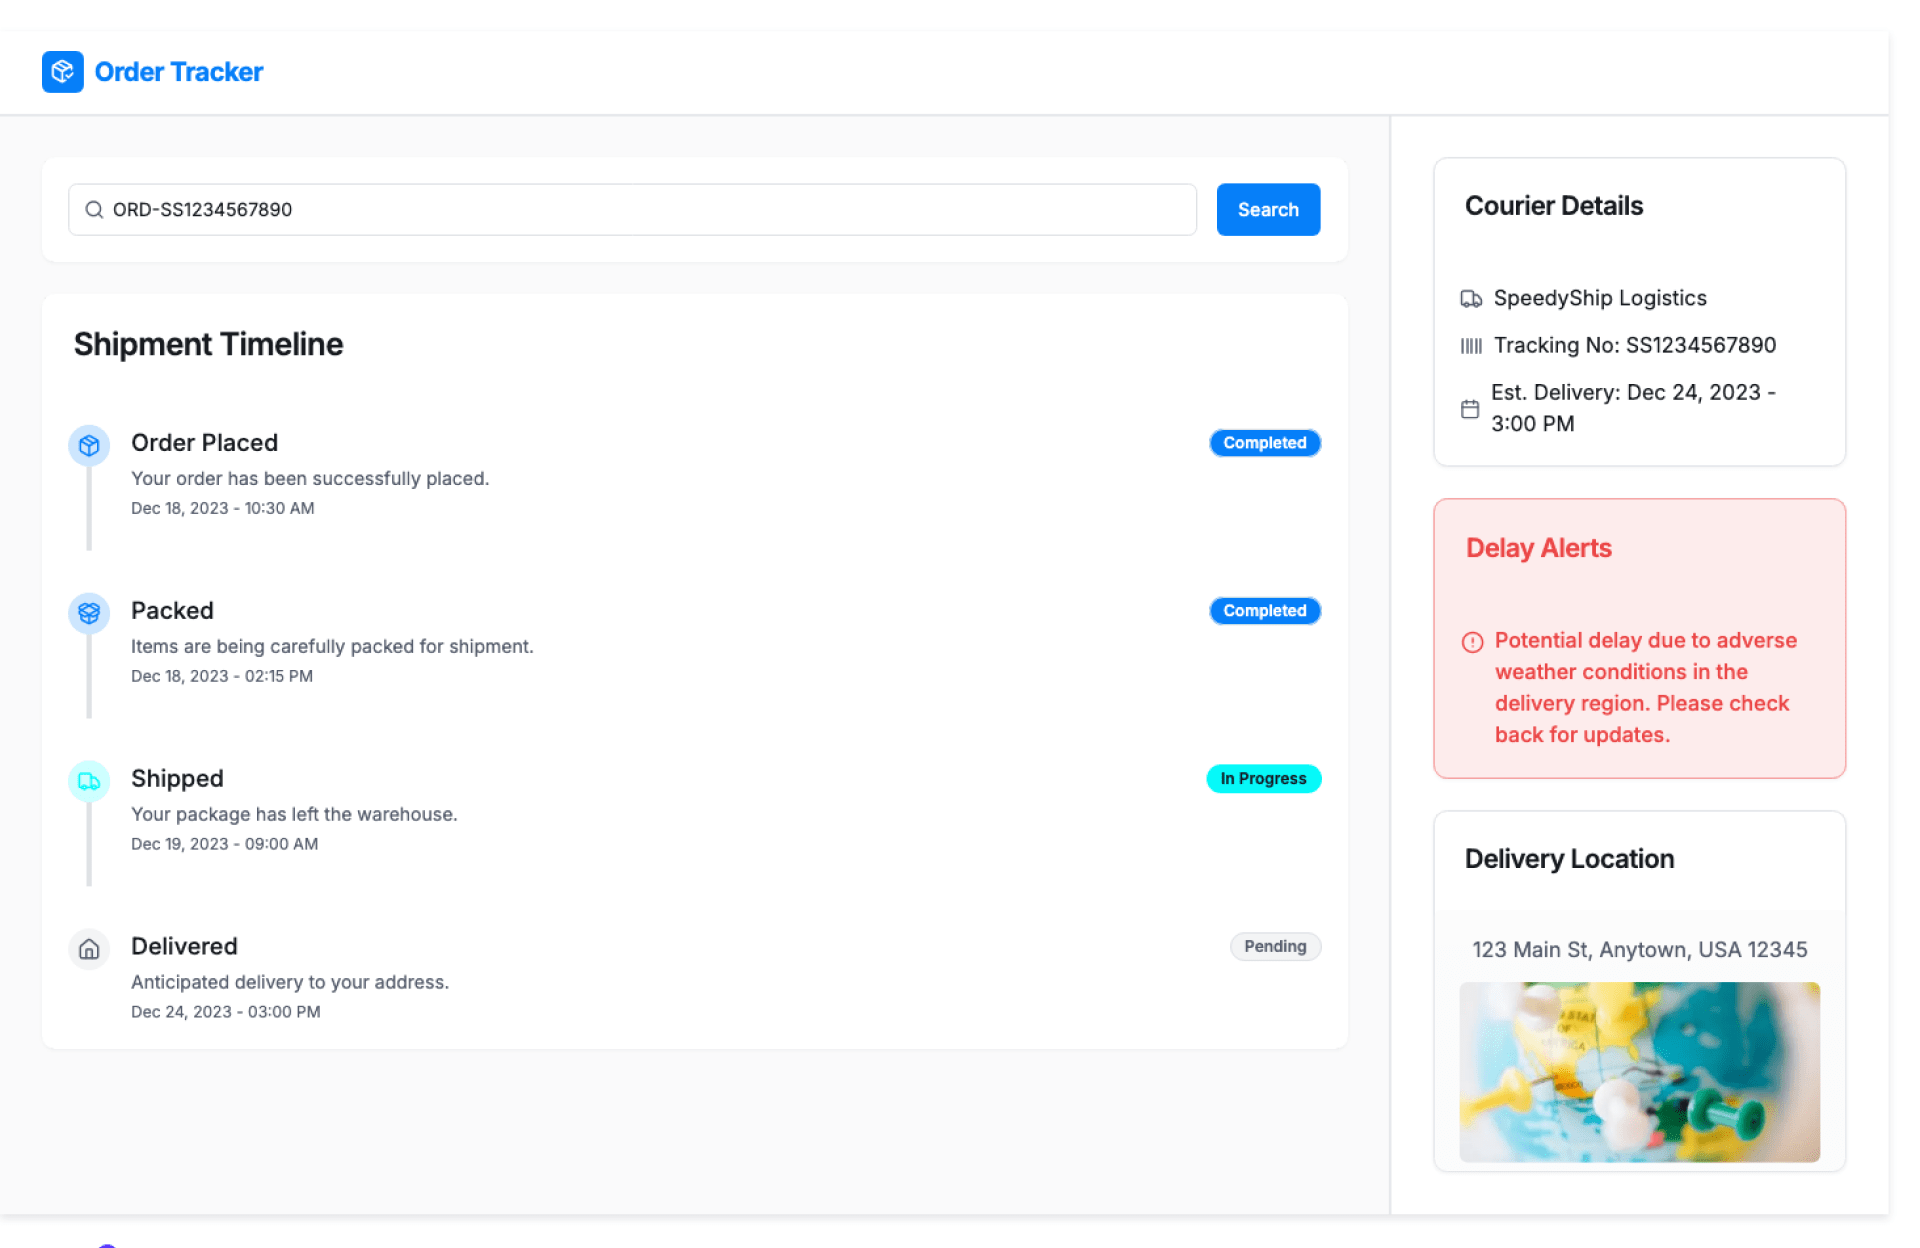Screen dimensions: 1920x1248
Task: Click the order number input field
Action: (640, 210)
